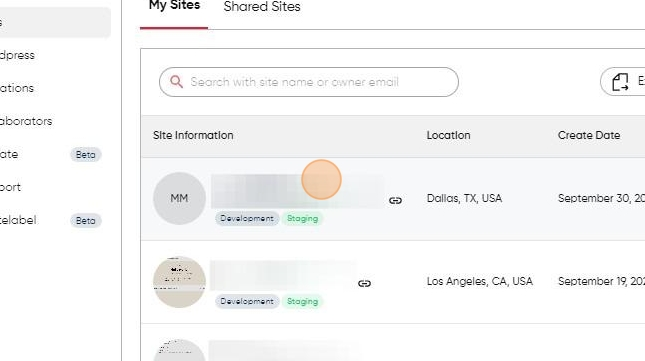Click the link icon for the Los Angeles site
The height and width of the screenshot is (361, 645).
[x=364, y=283]
